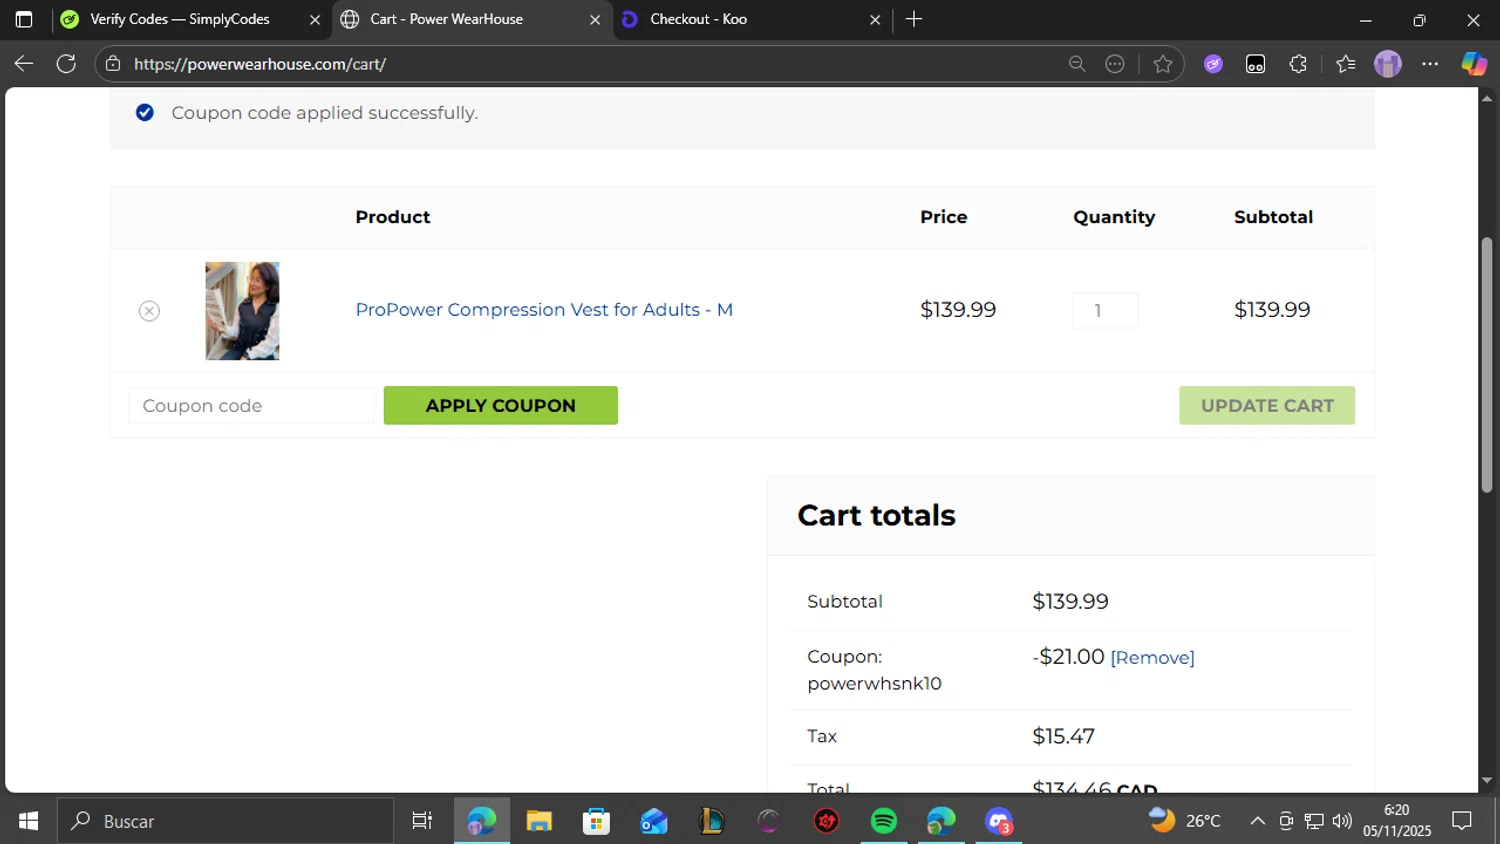Click the dark swirl taskbar app icon
The width and height of the screenshot is (1500, 844).
[x=768, y=821]
